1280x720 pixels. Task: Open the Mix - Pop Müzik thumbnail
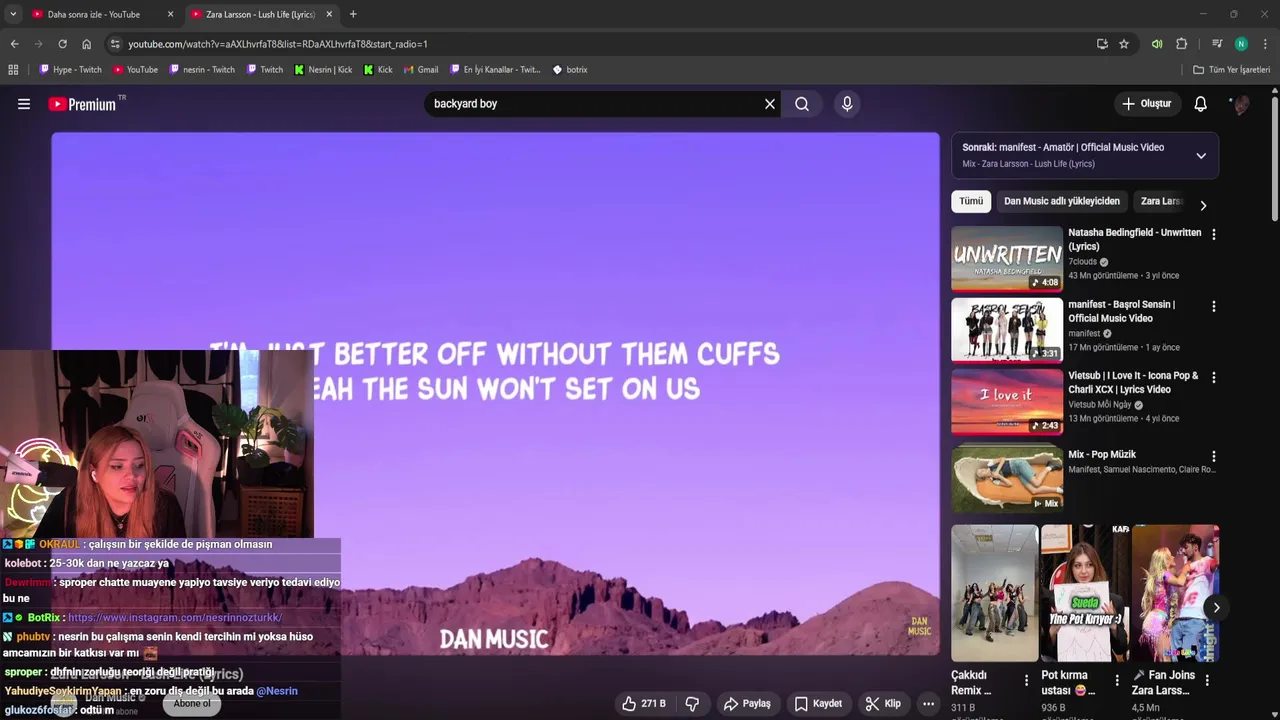tap(1007, 478)
